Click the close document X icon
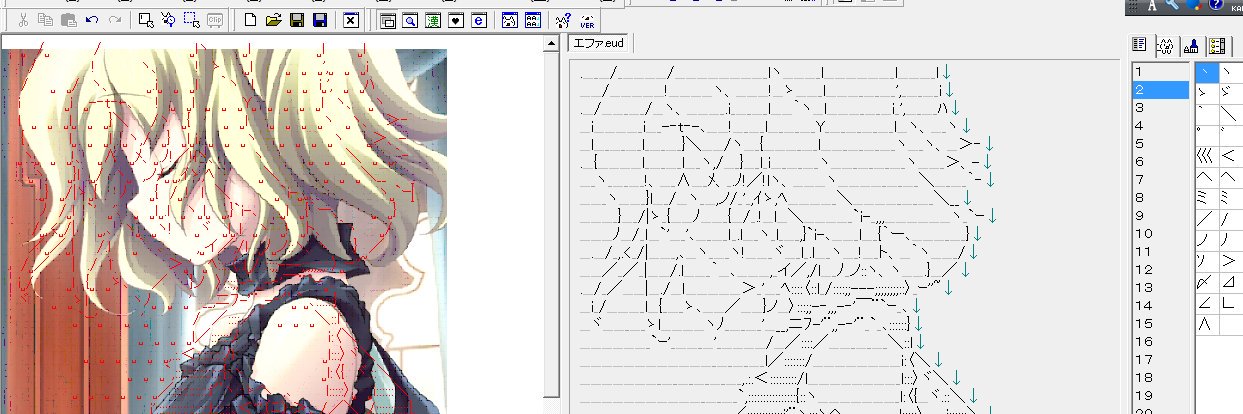1243x414 pixels. point(350,20)
